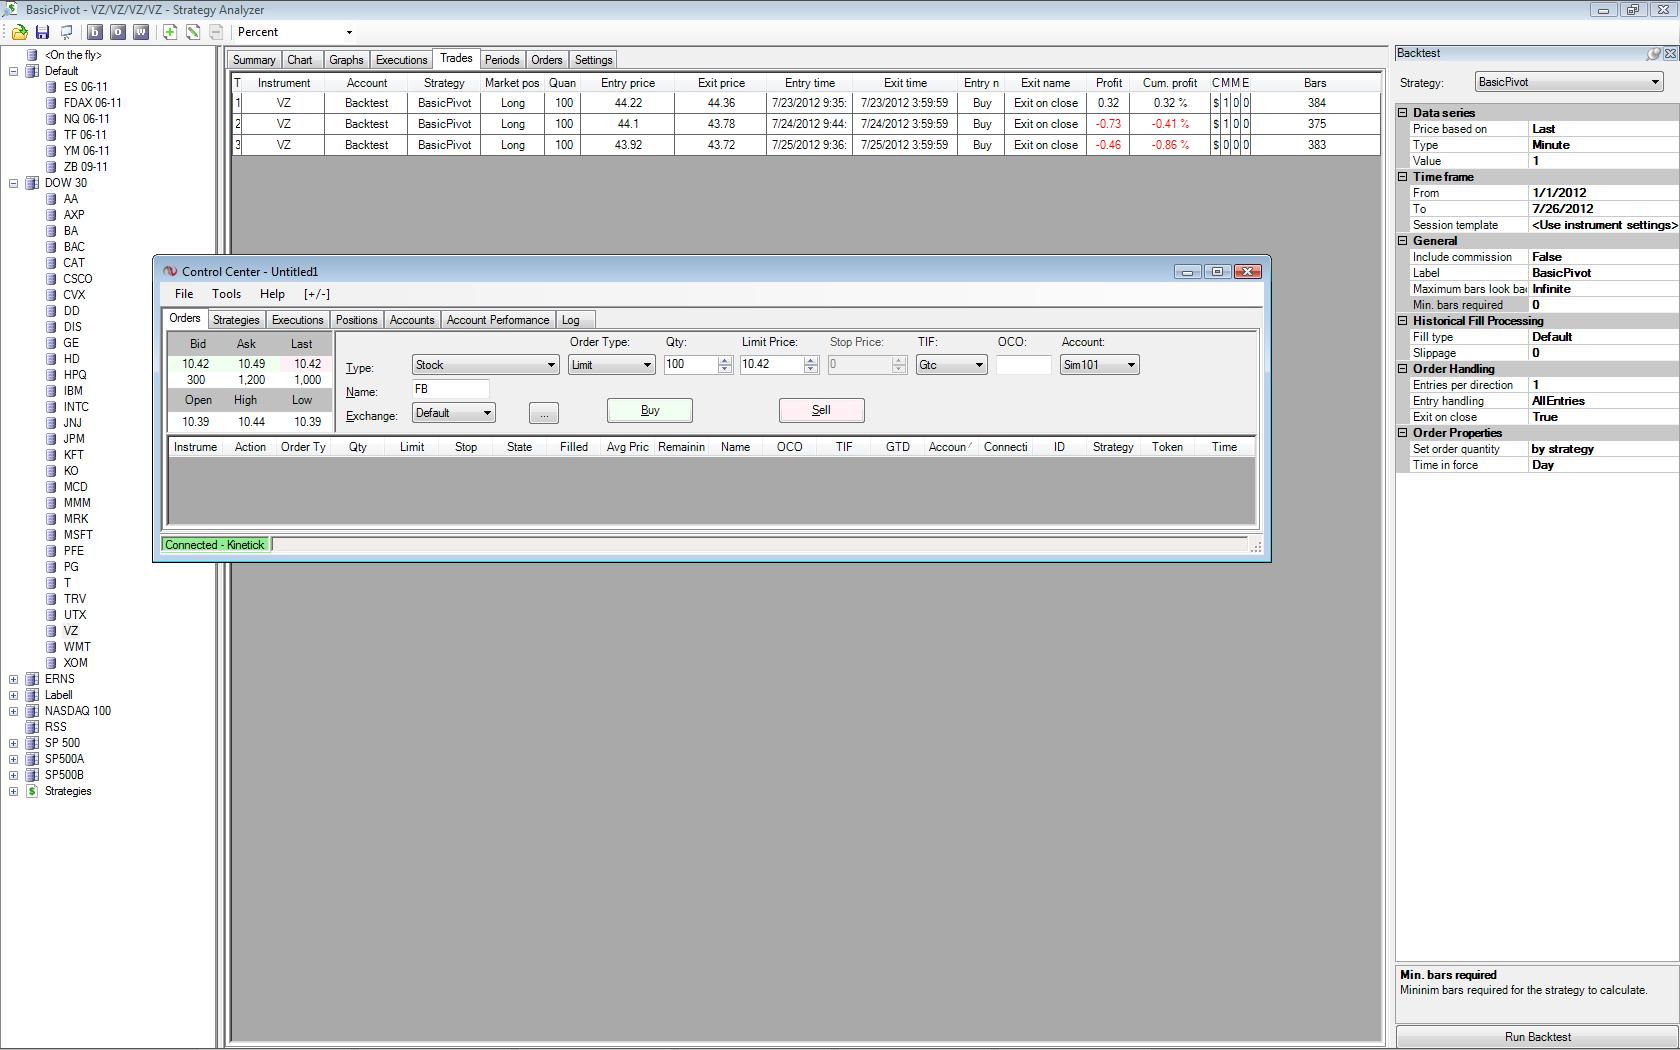Open the TIF dropdown showing Gtc

[x=979, y=365]
